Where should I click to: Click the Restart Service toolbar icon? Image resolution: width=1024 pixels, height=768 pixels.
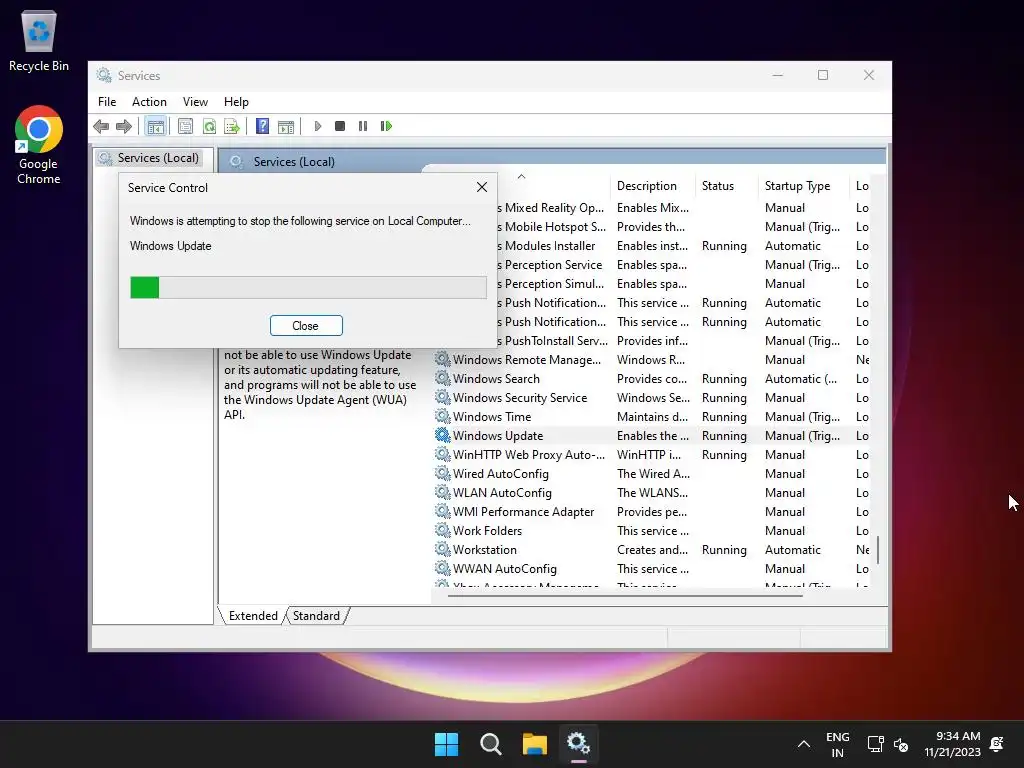[386, 126]
